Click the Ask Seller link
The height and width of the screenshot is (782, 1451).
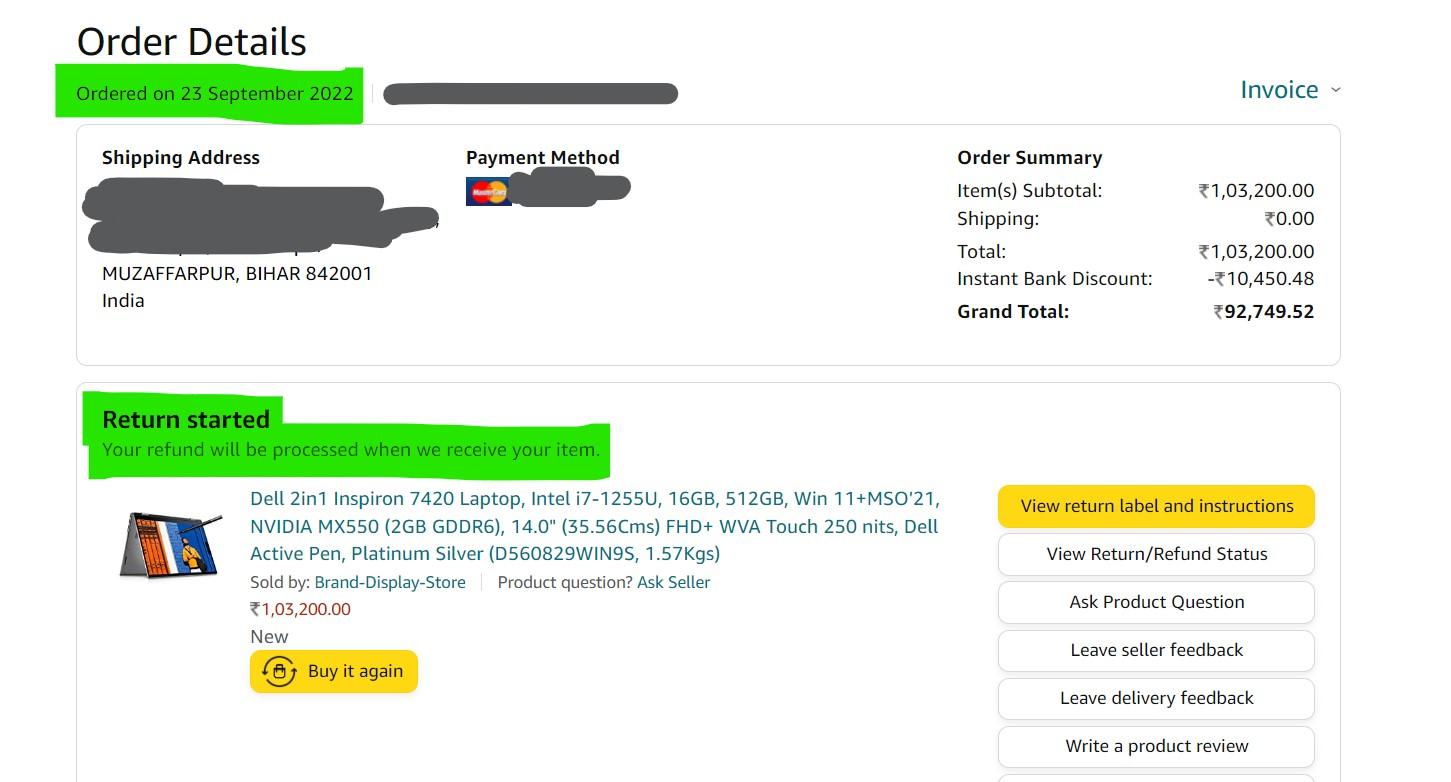pos(673,582)
